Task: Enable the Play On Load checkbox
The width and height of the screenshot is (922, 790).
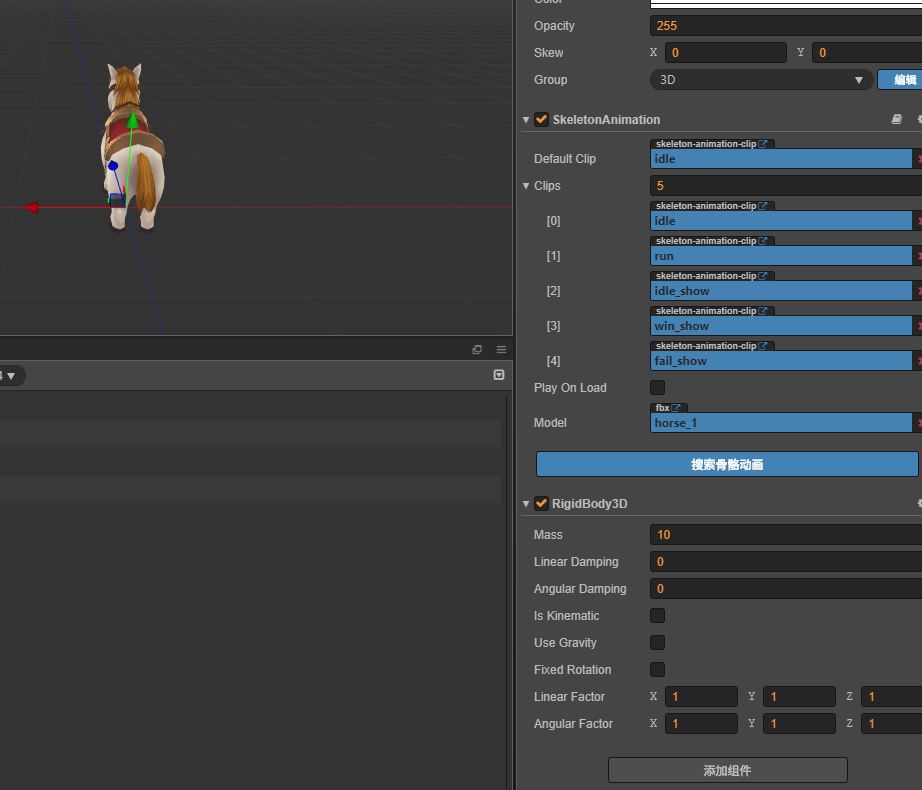Action: tap(657, 387)
